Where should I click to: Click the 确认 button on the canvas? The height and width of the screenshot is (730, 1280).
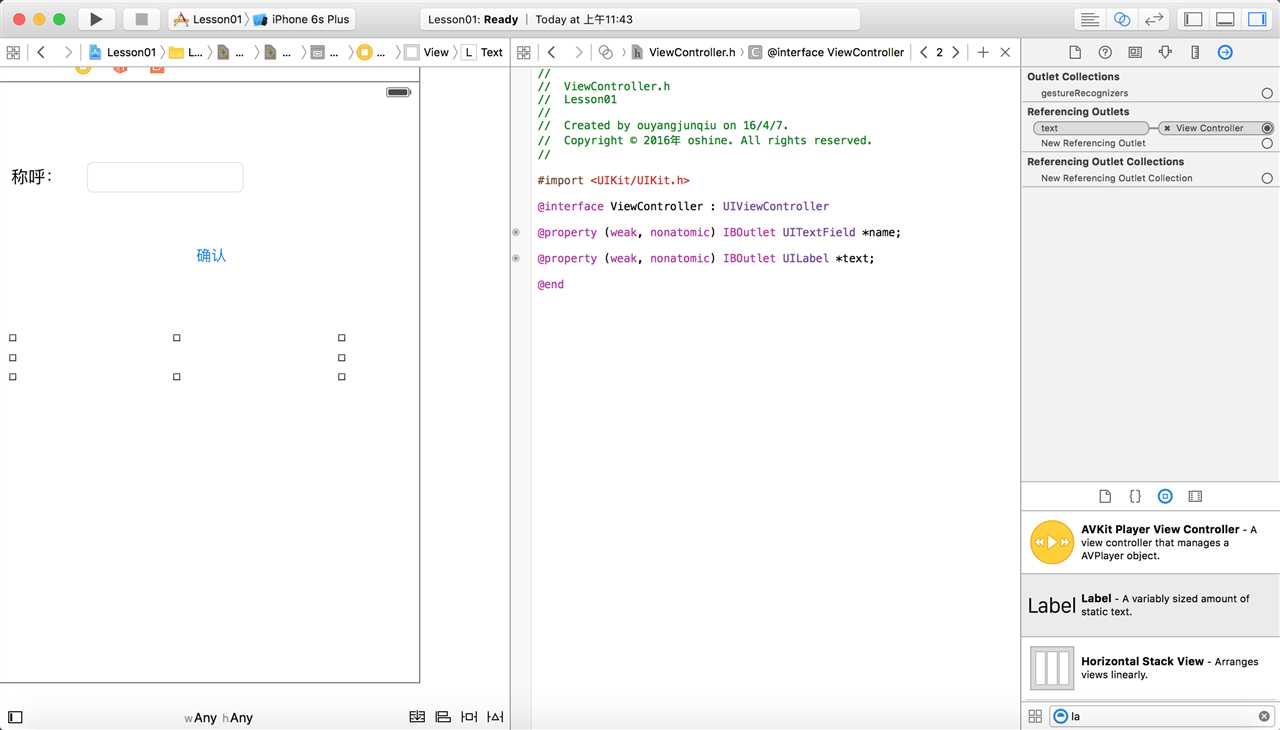point(211,255)
